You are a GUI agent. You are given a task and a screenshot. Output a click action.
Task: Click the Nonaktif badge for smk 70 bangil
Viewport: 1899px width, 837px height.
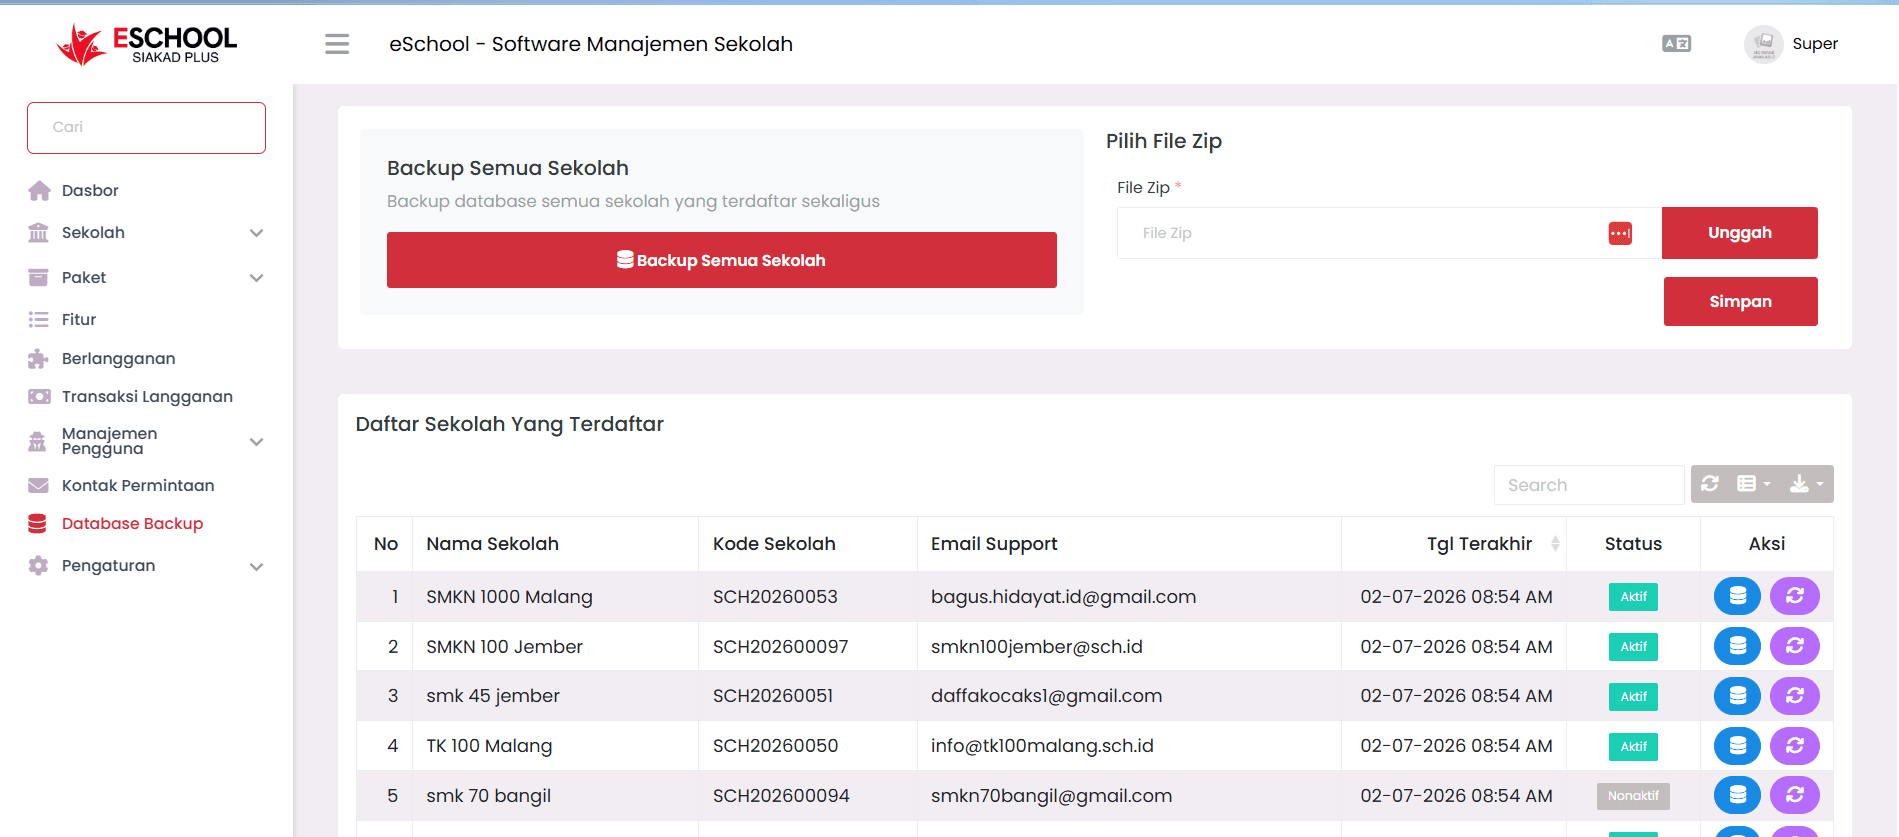point(1633,796)
